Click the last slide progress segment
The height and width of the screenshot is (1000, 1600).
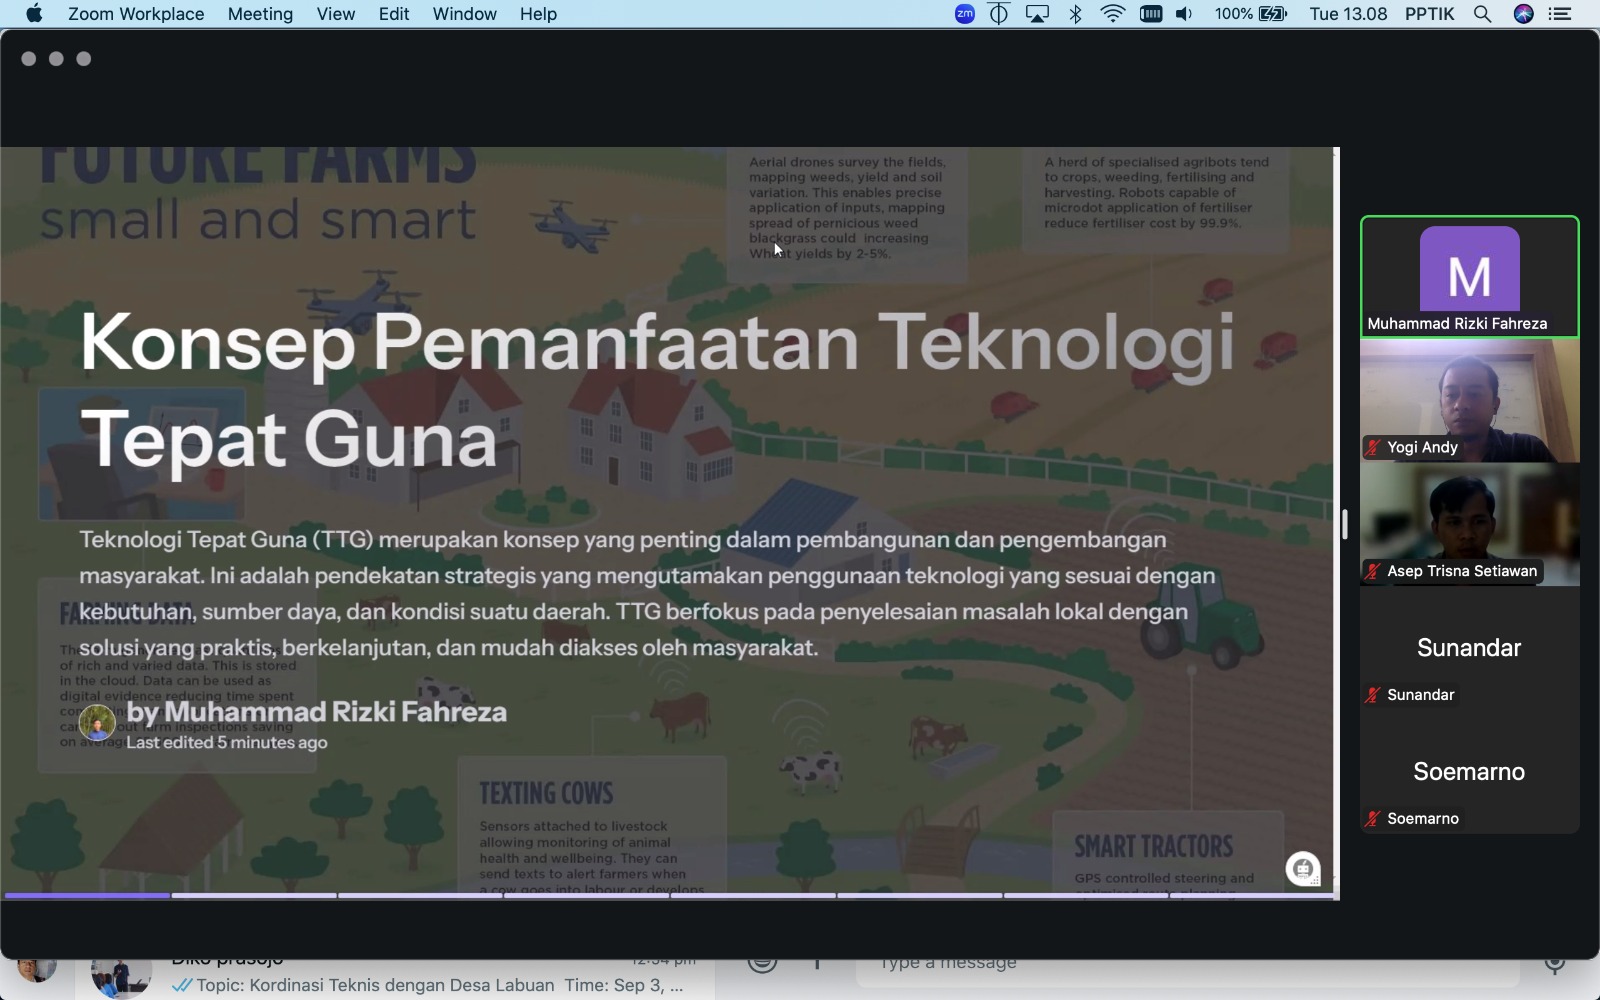[1253, 896]
